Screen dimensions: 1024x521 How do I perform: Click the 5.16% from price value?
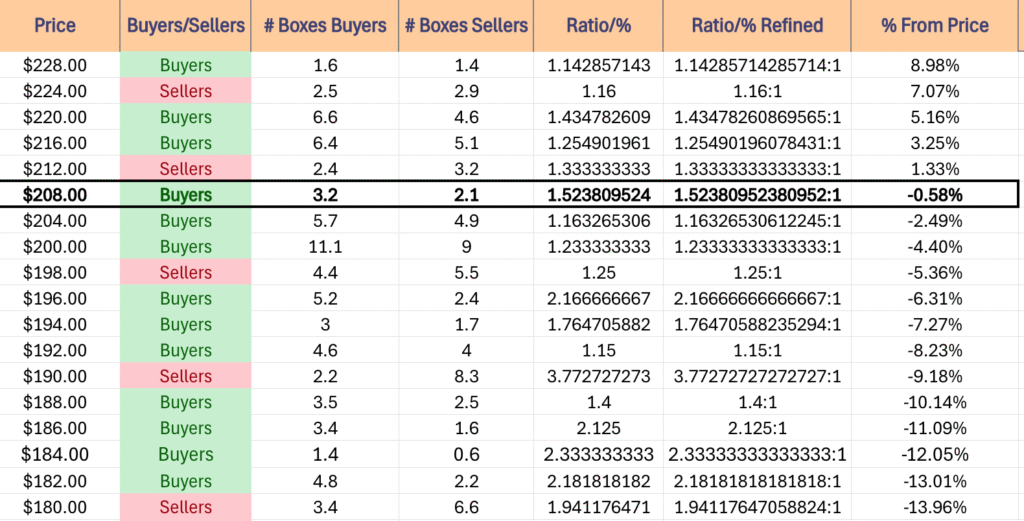(x=935, y=117)
